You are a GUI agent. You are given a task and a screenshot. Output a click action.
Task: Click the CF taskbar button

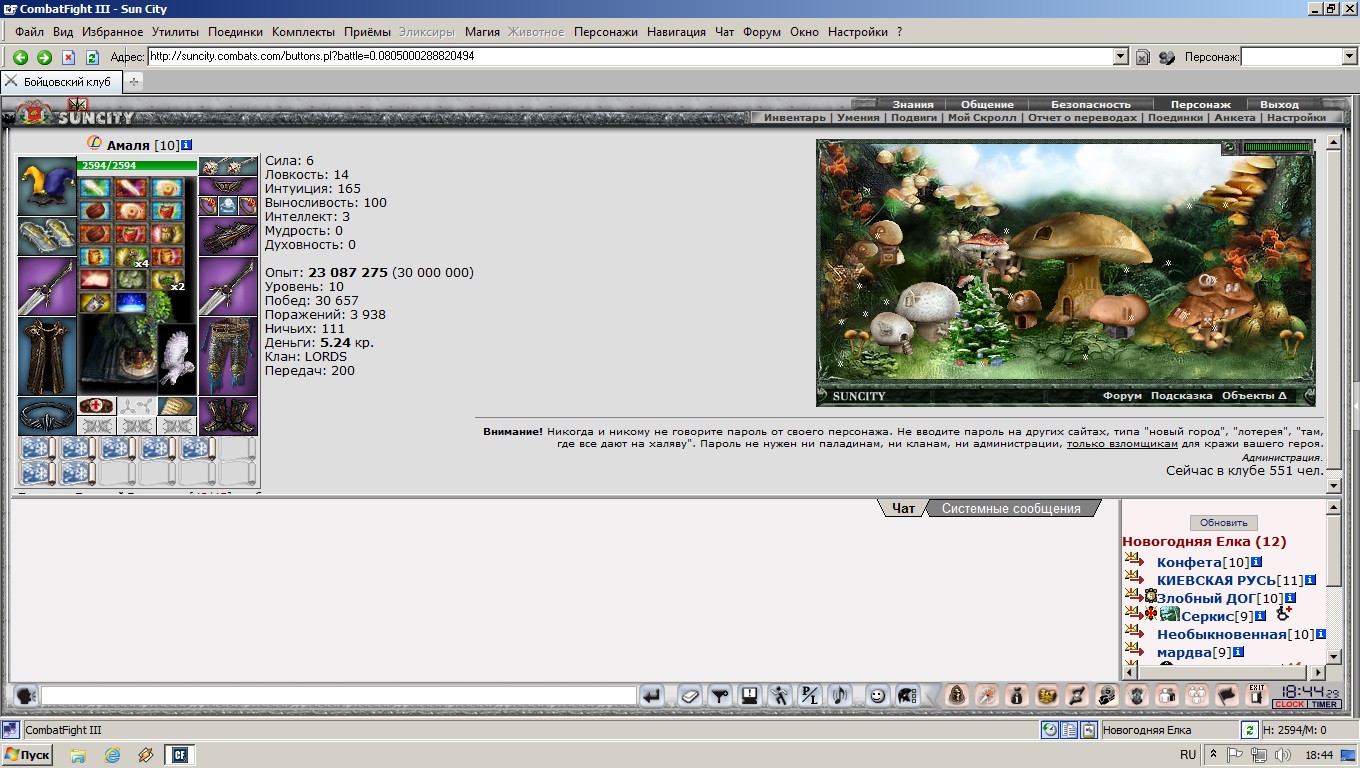pyautogui.click(x=181, y=755)
